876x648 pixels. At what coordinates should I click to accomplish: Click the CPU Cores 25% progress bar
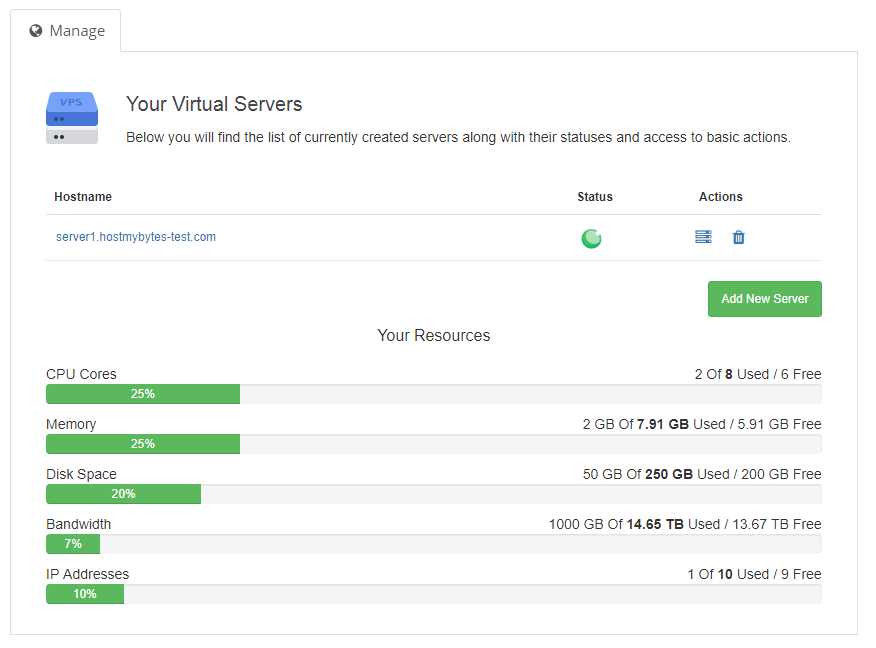point(143,394)
